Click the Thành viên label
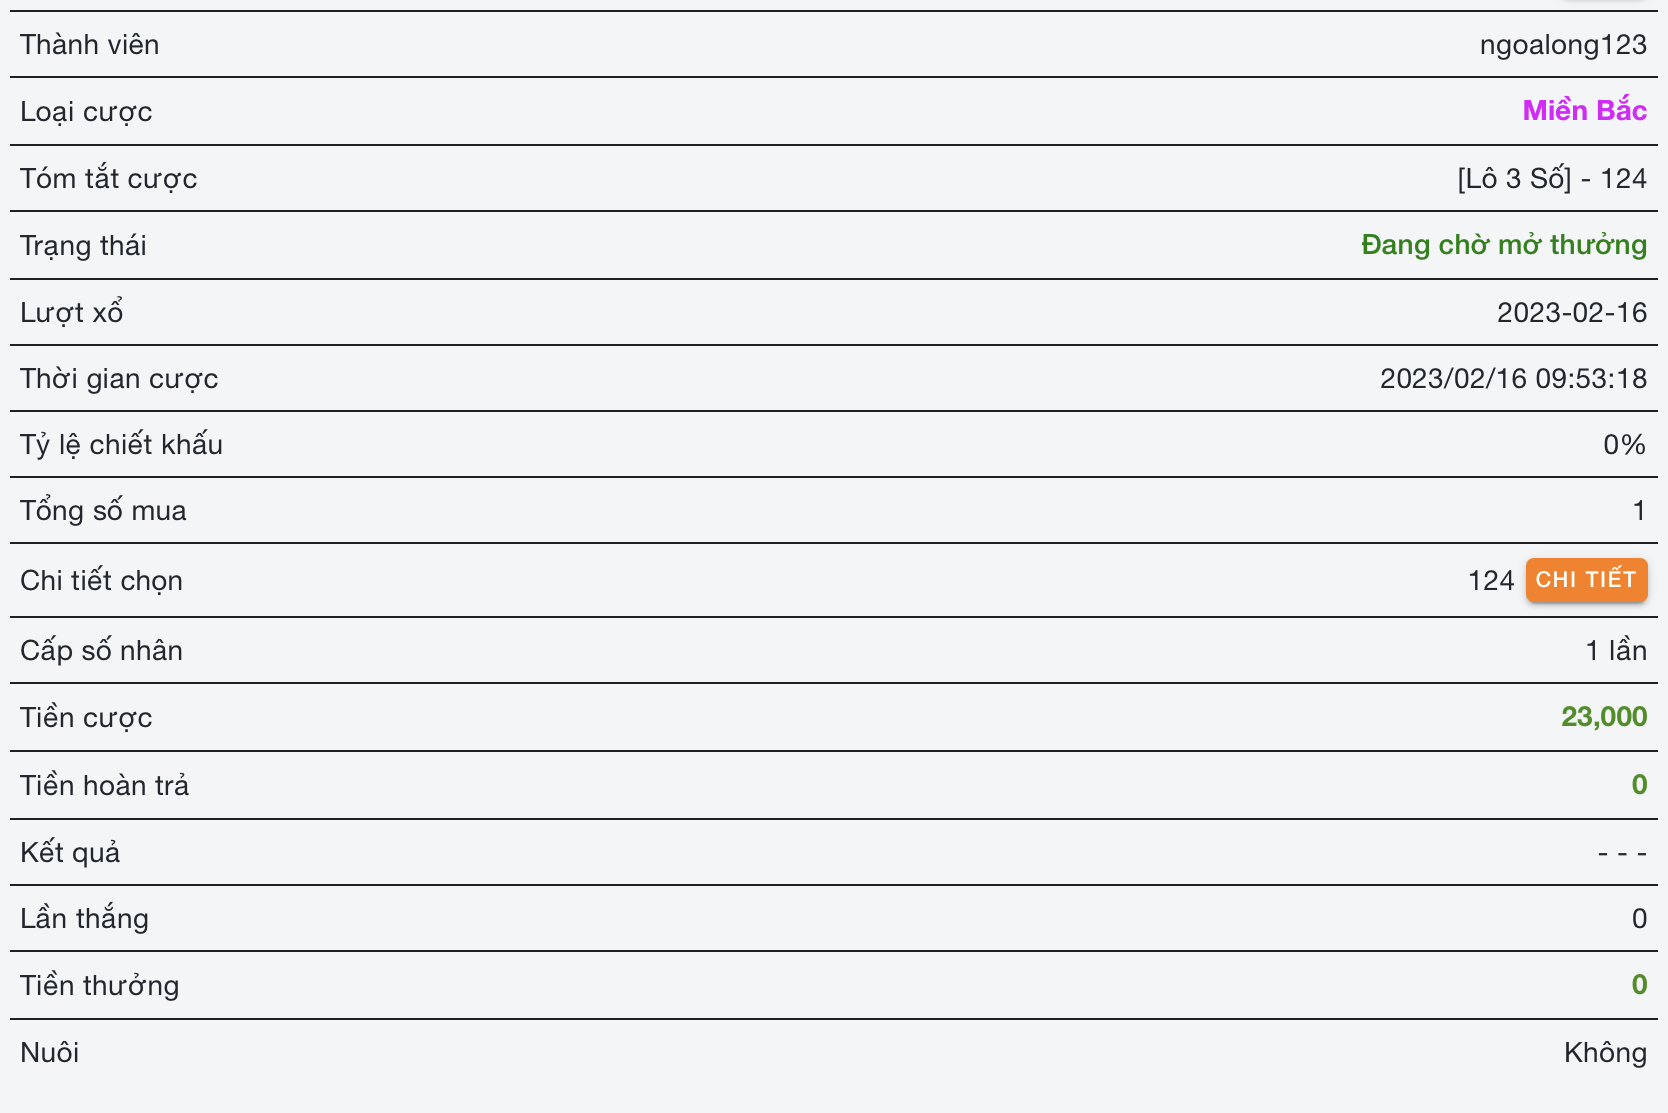 click(90, 45)
